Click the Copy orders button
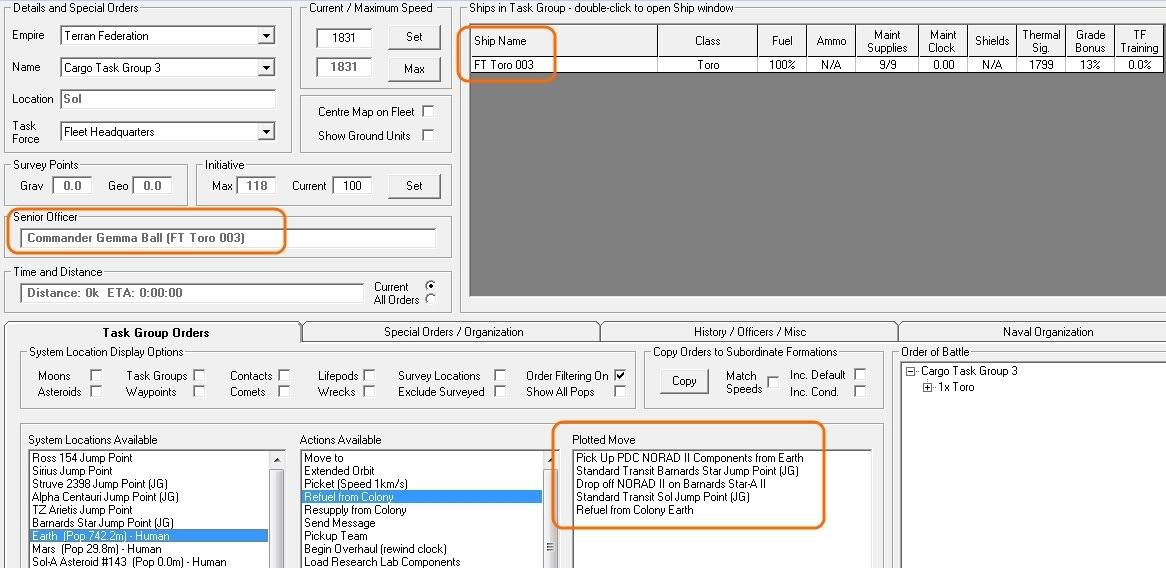This screenshot has height=568, width=1166. click(684, 381)
